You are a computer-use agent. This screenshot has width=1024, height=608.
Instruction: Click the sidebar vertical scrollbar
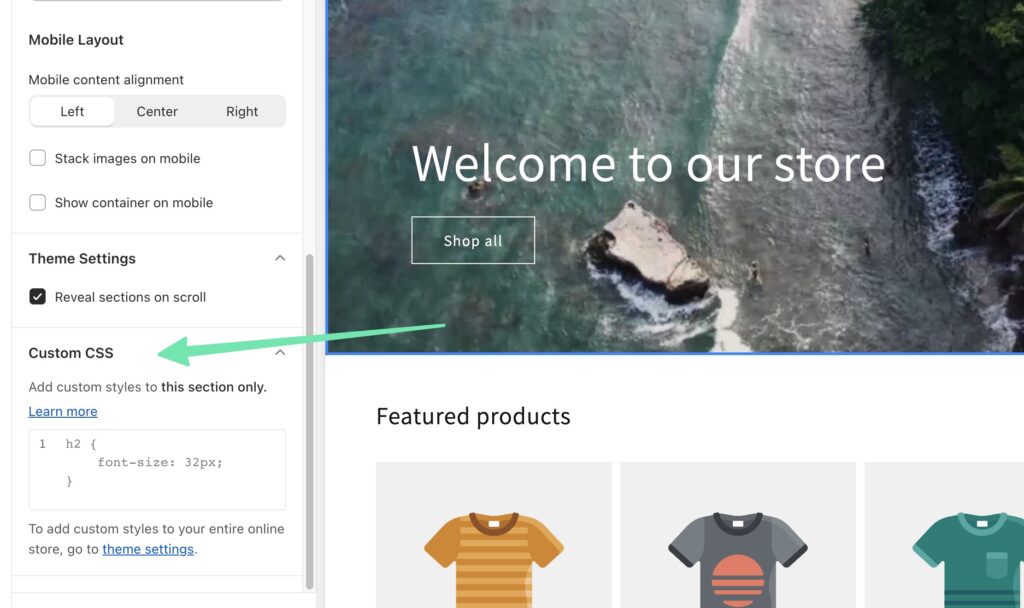click(x=309, y=420)
